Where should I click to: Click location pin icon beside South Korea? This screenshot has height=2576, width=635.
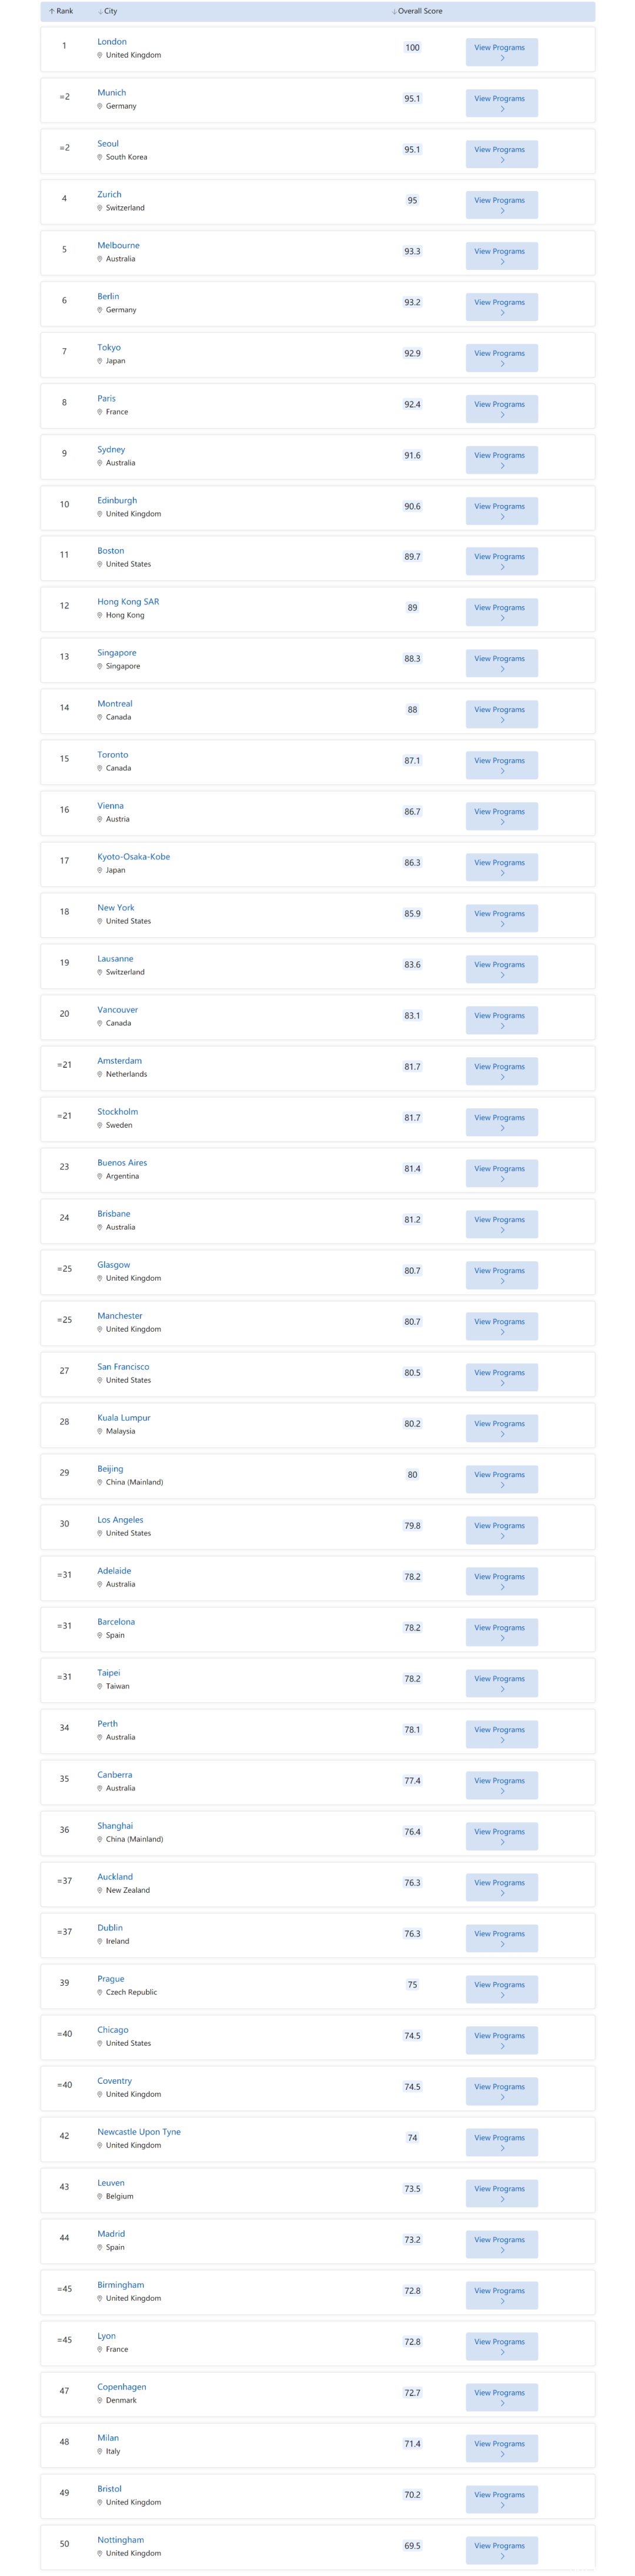100,157
